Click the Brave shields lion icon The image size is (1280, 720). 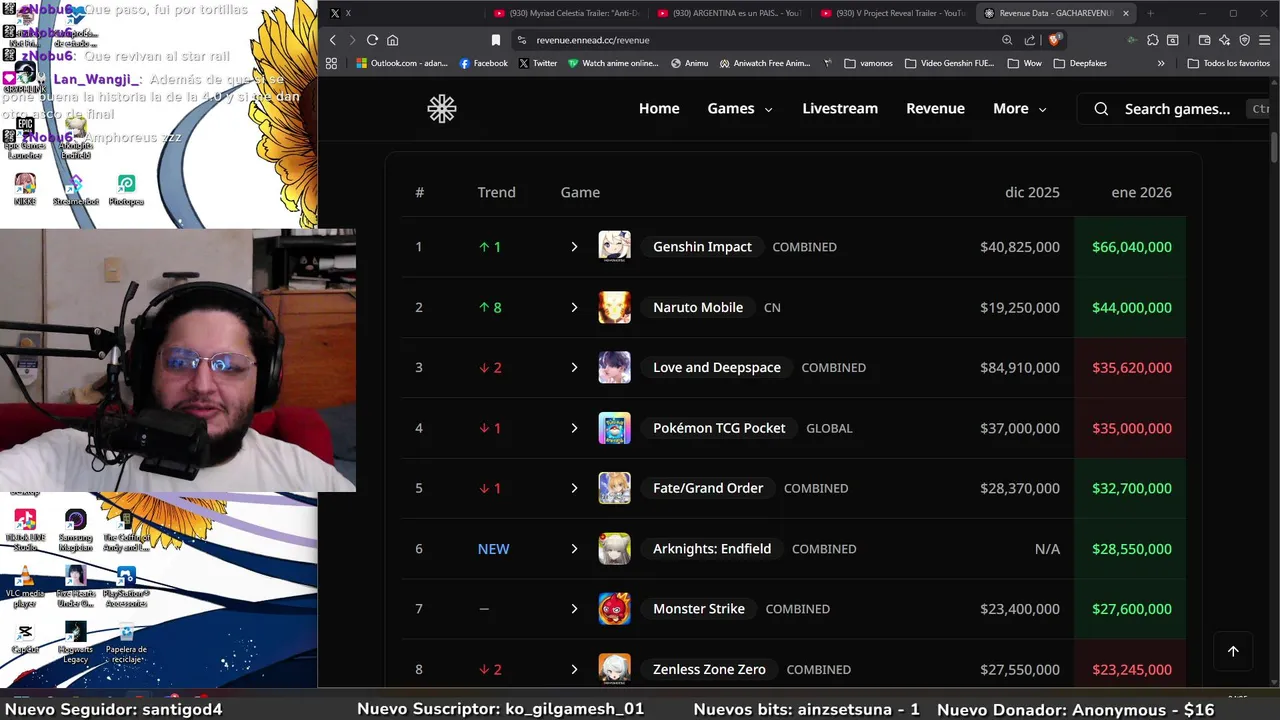click(x=1053, y=40)
